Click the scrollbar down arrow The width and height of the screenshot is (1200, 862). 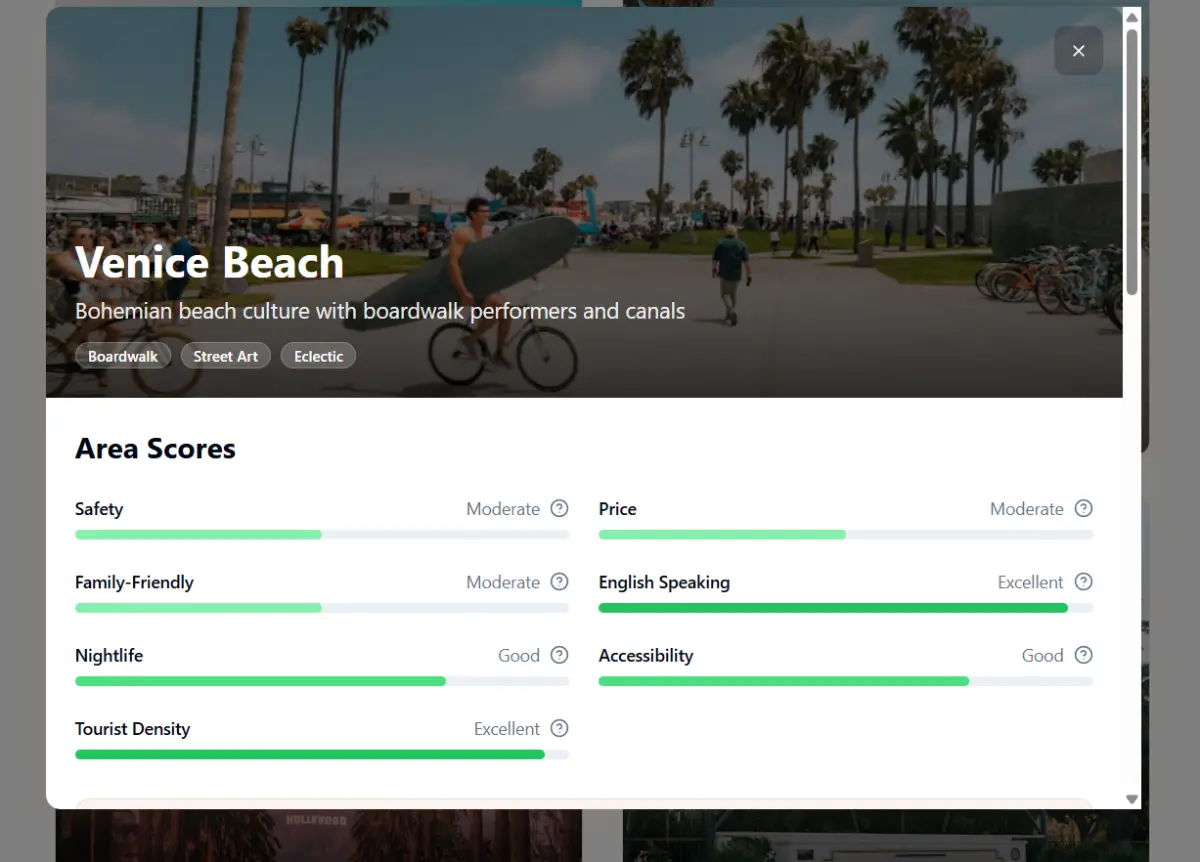pyautogui.click(x=1132, y=799)
